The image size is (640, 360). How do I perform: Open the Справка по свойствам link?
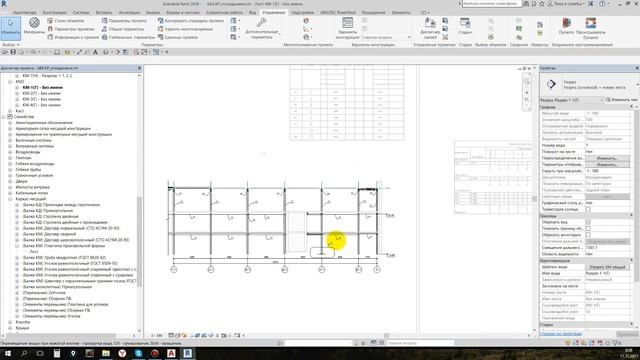point(561,334)
